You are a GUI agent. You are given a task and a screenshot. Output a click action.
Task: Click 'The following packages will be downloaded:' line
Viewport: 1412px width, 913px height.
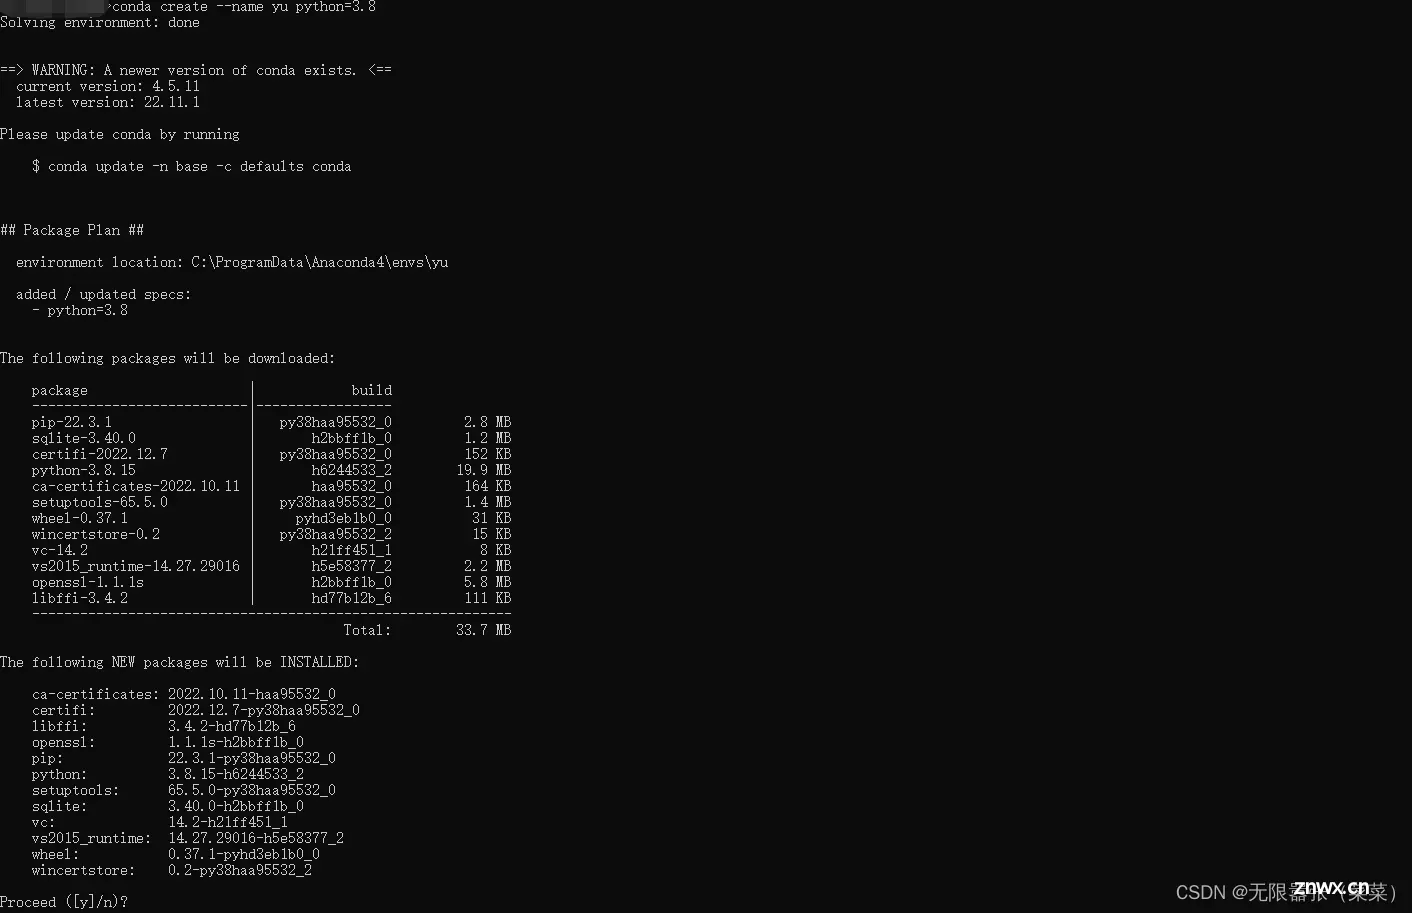pos(168,358)
